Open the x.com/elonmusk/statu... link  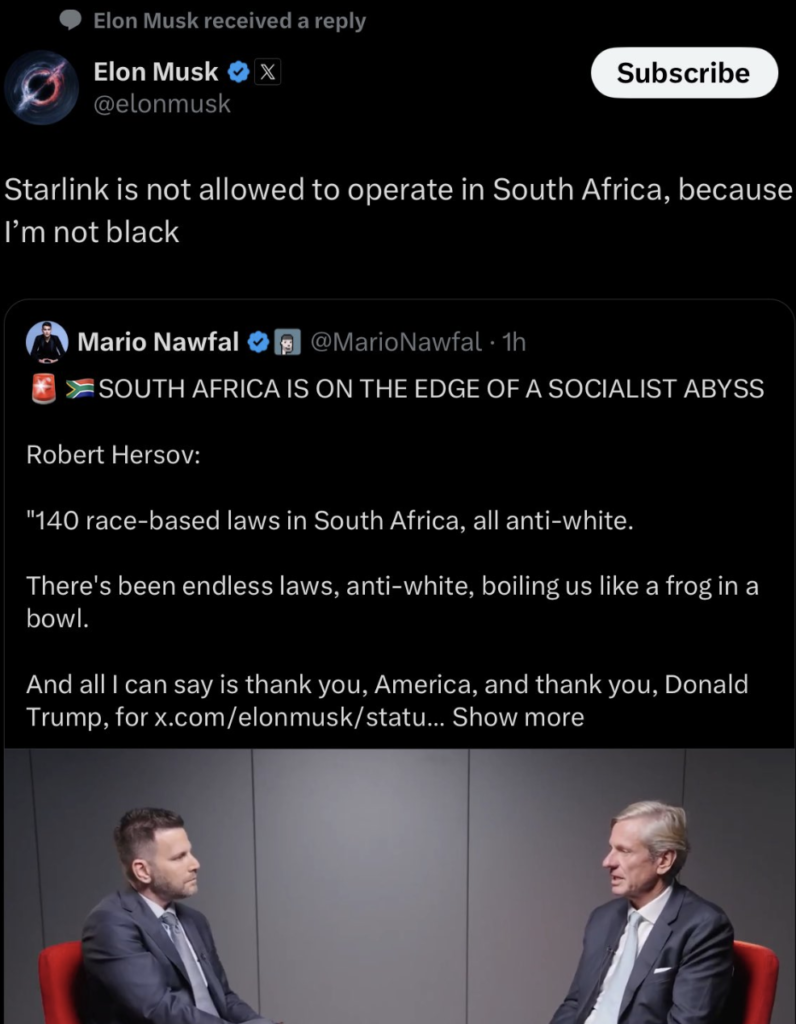point(298,717)
